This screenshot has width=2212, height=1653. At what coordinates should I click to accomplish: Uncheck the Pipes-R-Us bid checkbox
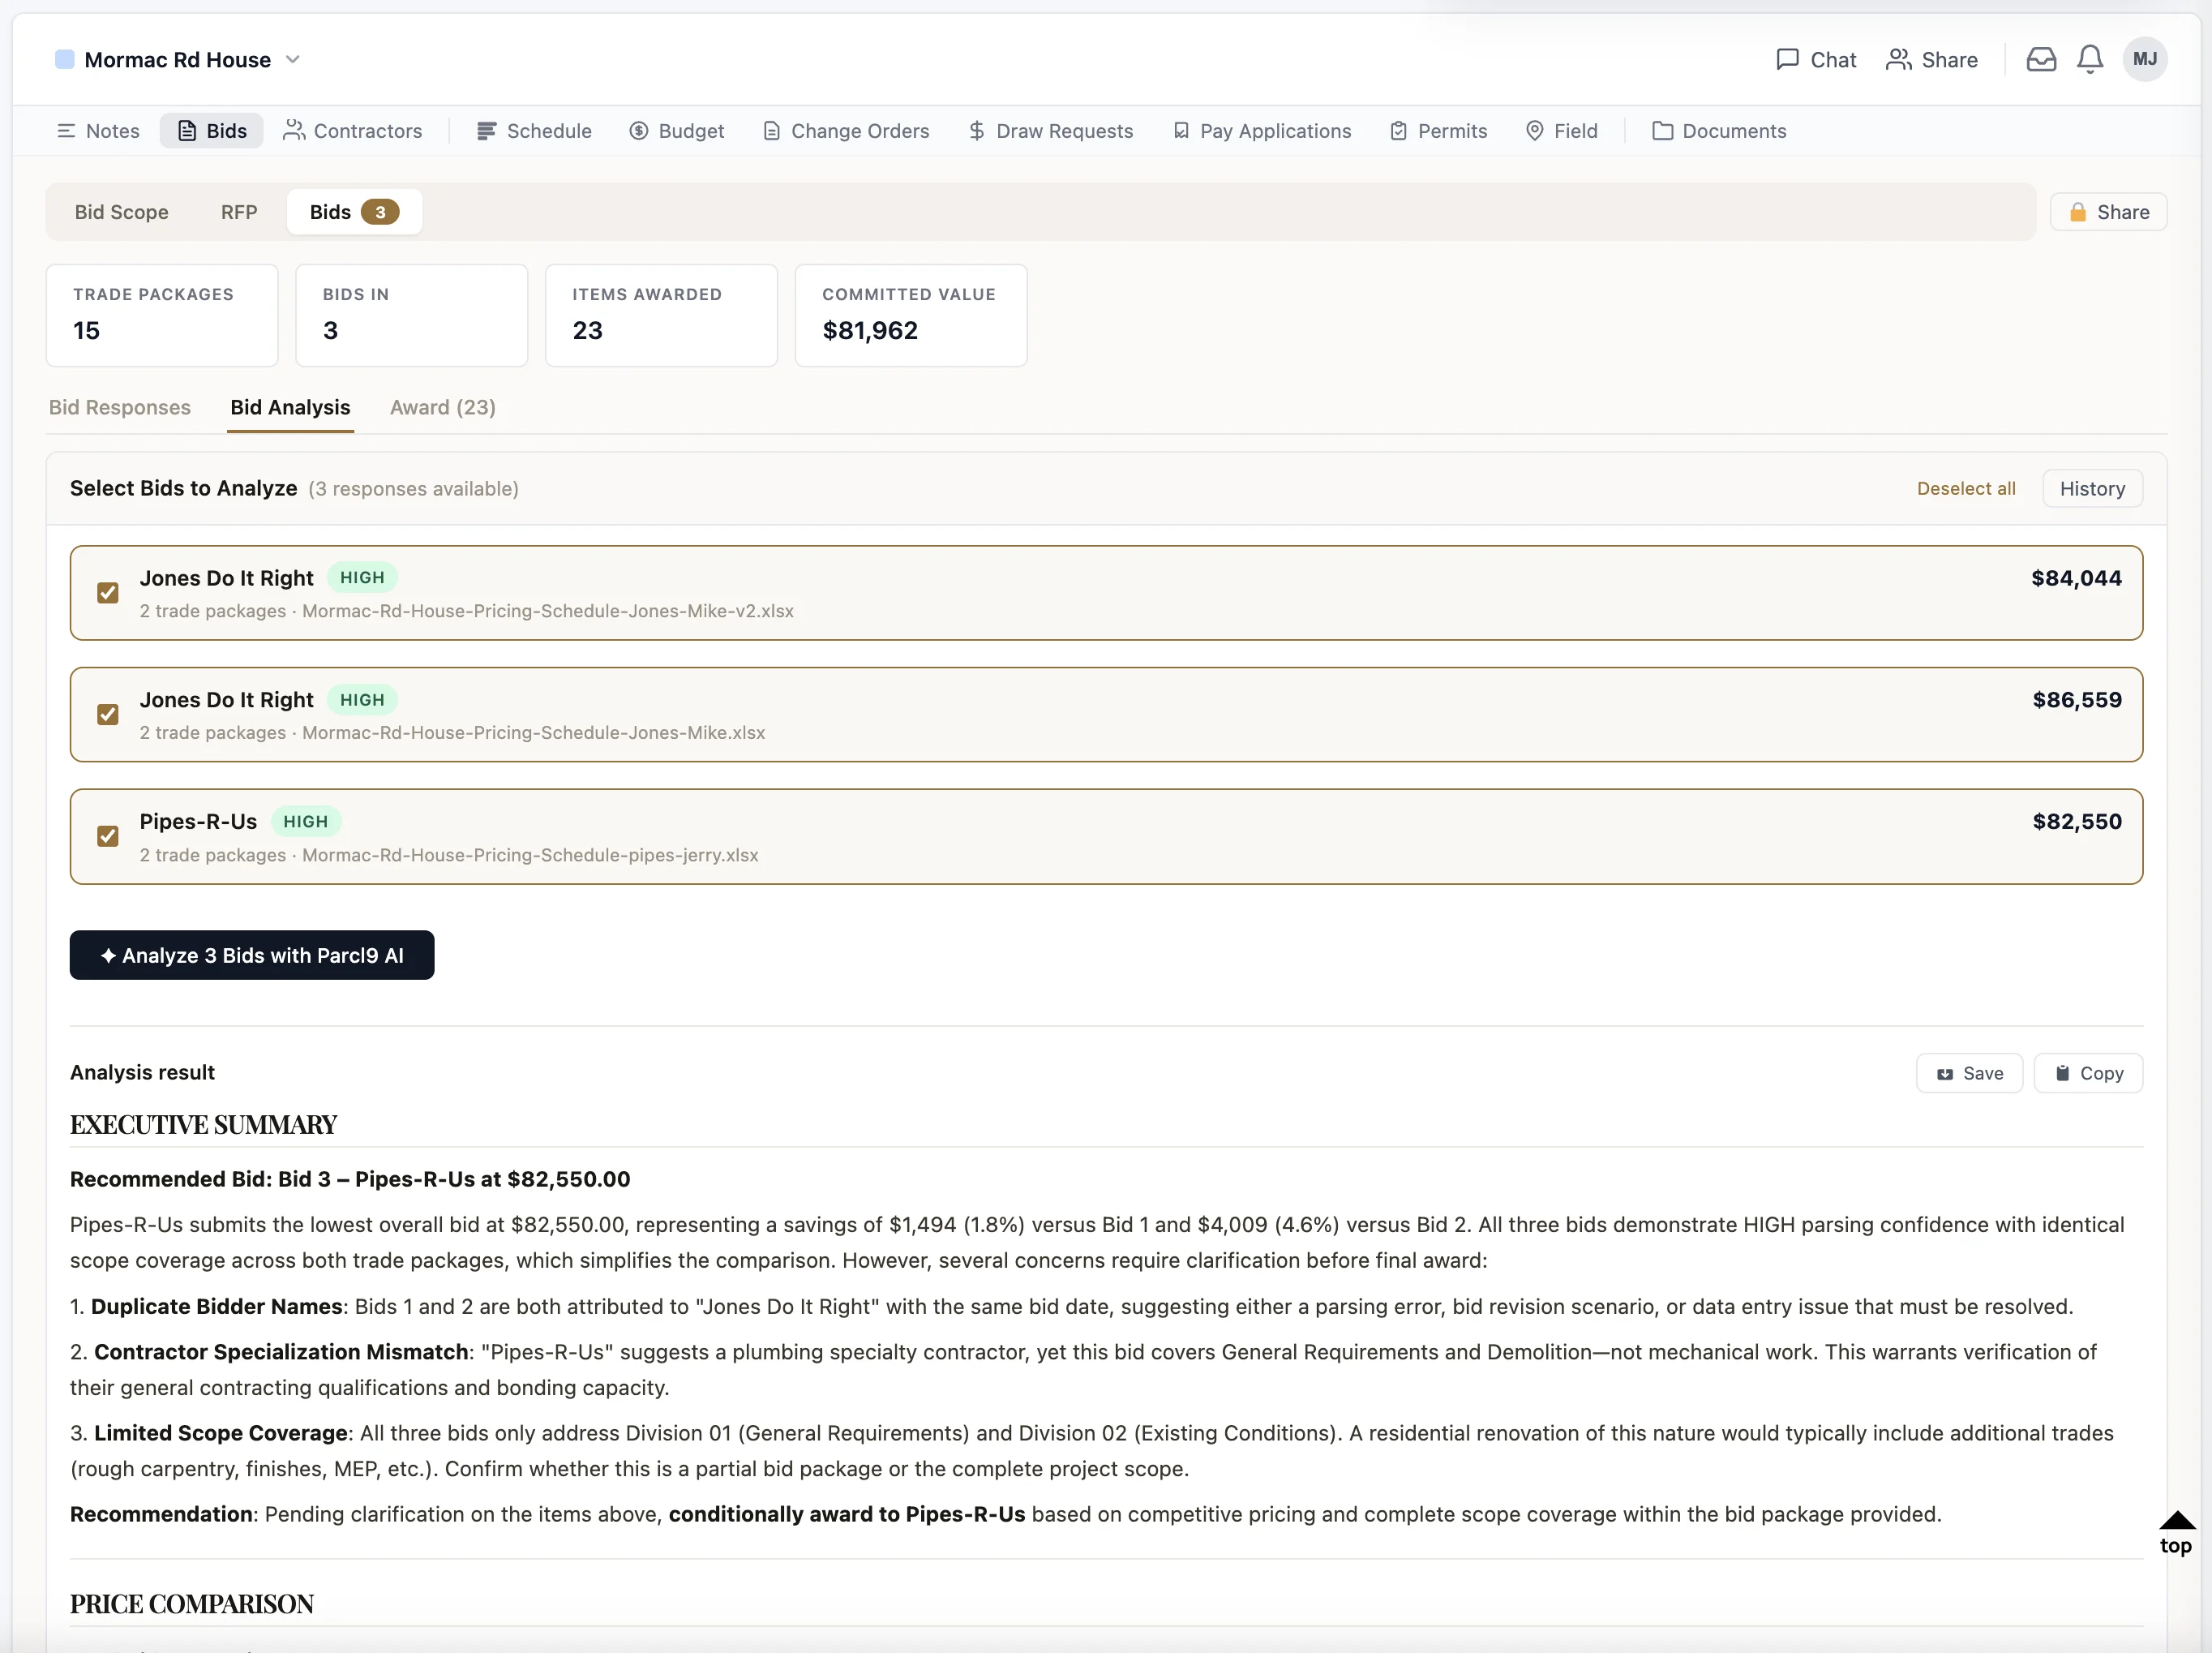coord(108,836)
